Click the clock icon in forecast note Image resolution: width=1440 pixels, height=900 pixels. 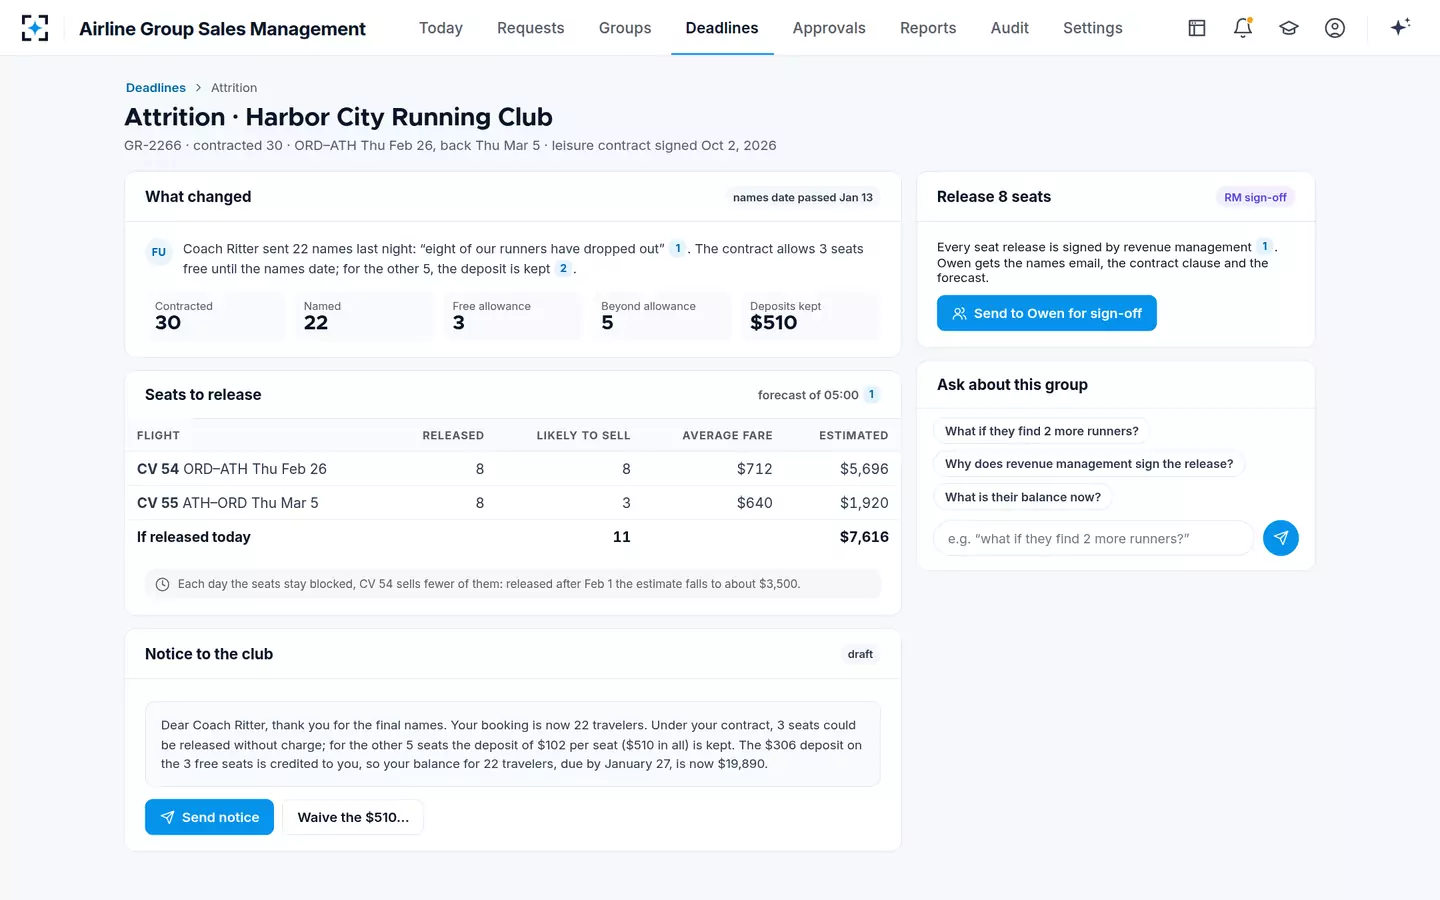coord(163,584)
